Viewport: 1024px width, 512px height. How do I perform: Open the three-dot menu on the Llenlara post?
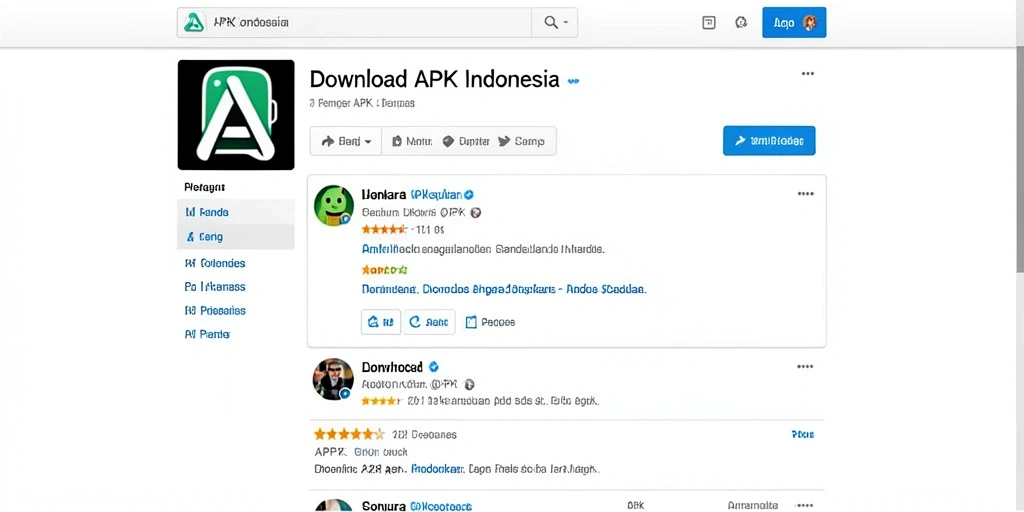(x=806, y=194)
